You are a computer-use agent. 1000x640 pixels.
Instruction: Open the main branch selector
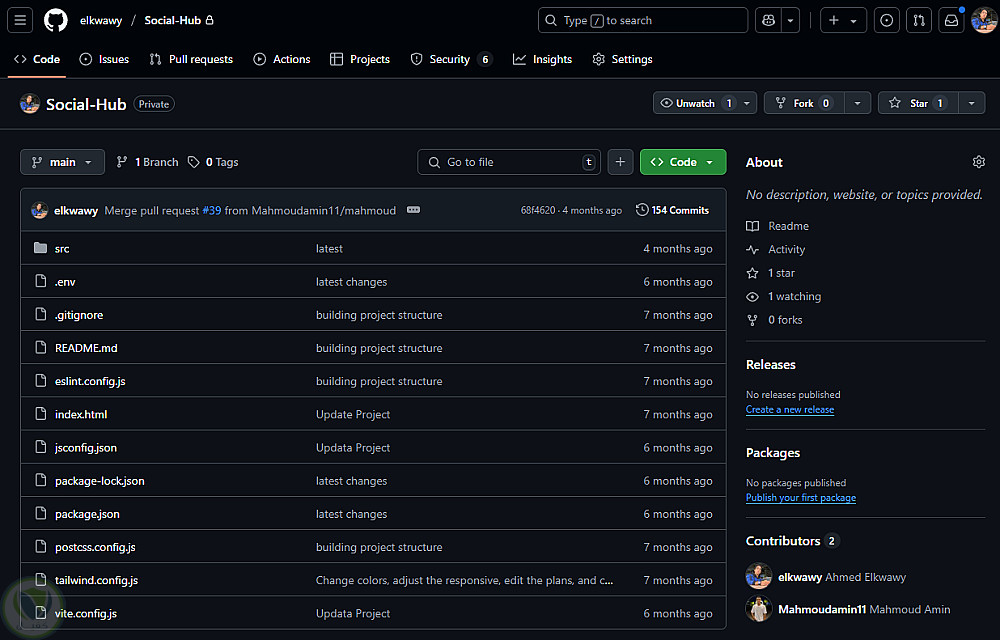pos(62,162)
